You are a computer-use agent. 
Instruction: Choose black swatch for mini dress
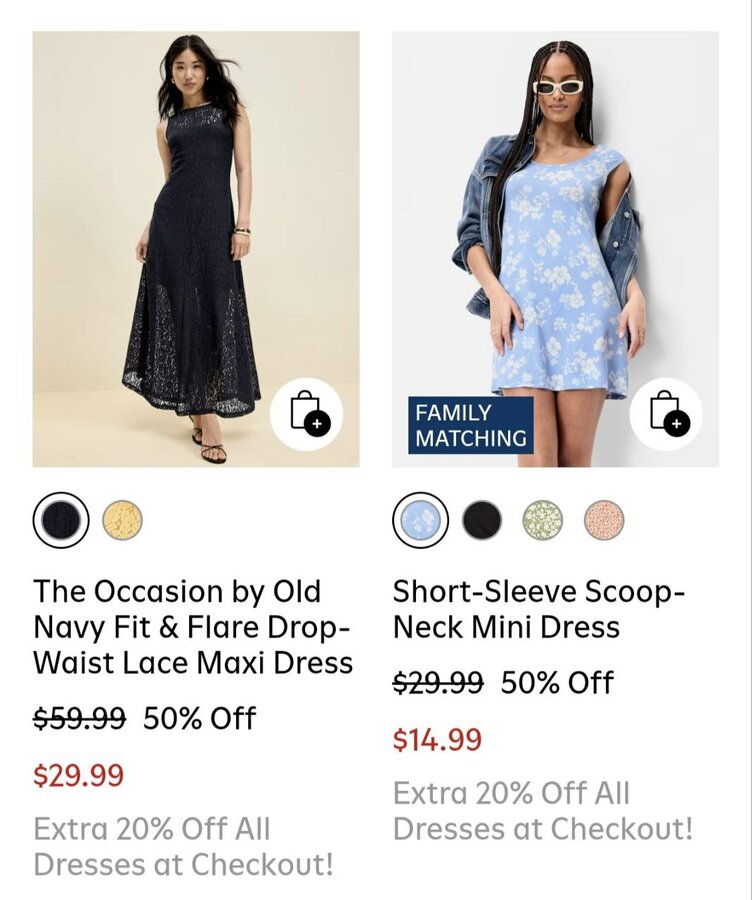pos(482,520)
